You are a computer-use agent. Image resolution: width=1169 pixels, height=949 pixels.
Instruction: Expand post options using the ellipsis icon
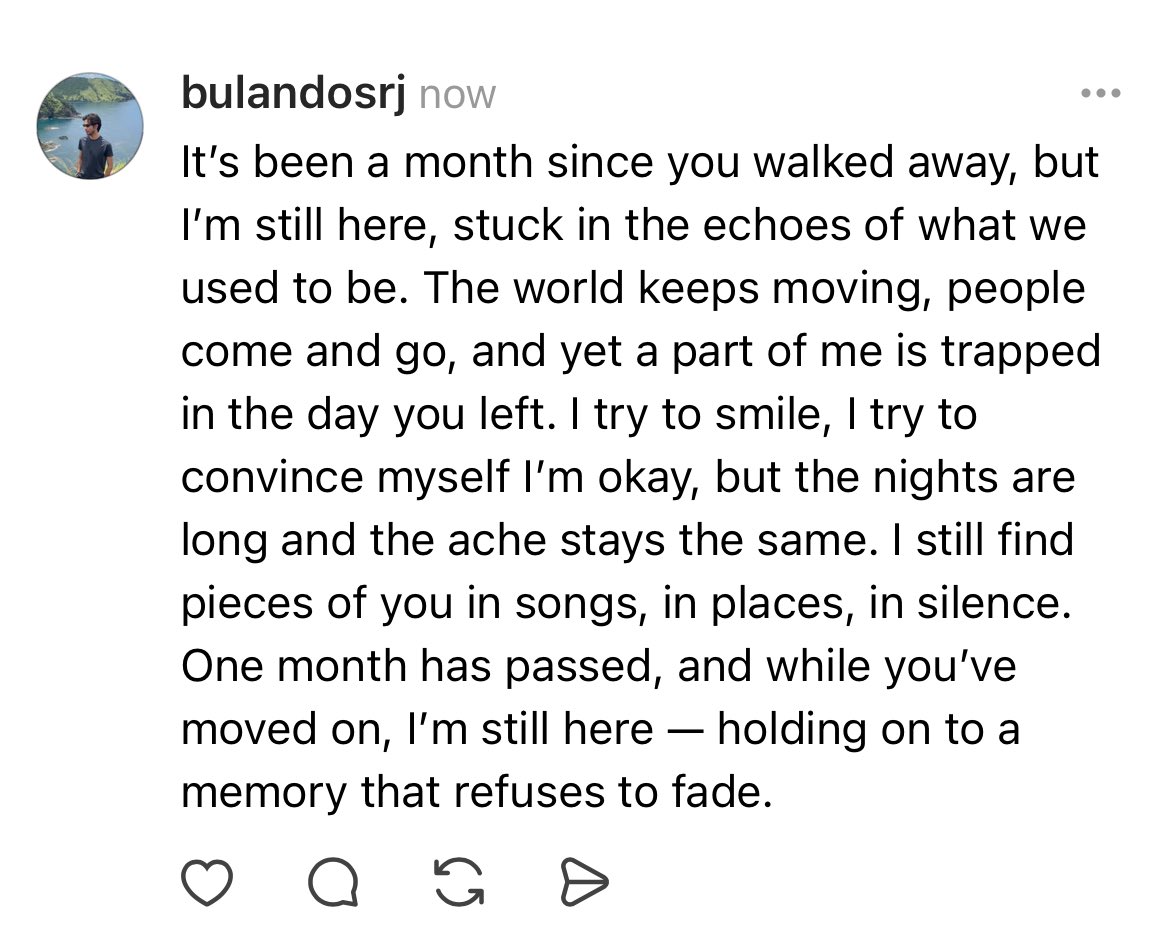click(1100, 93)
